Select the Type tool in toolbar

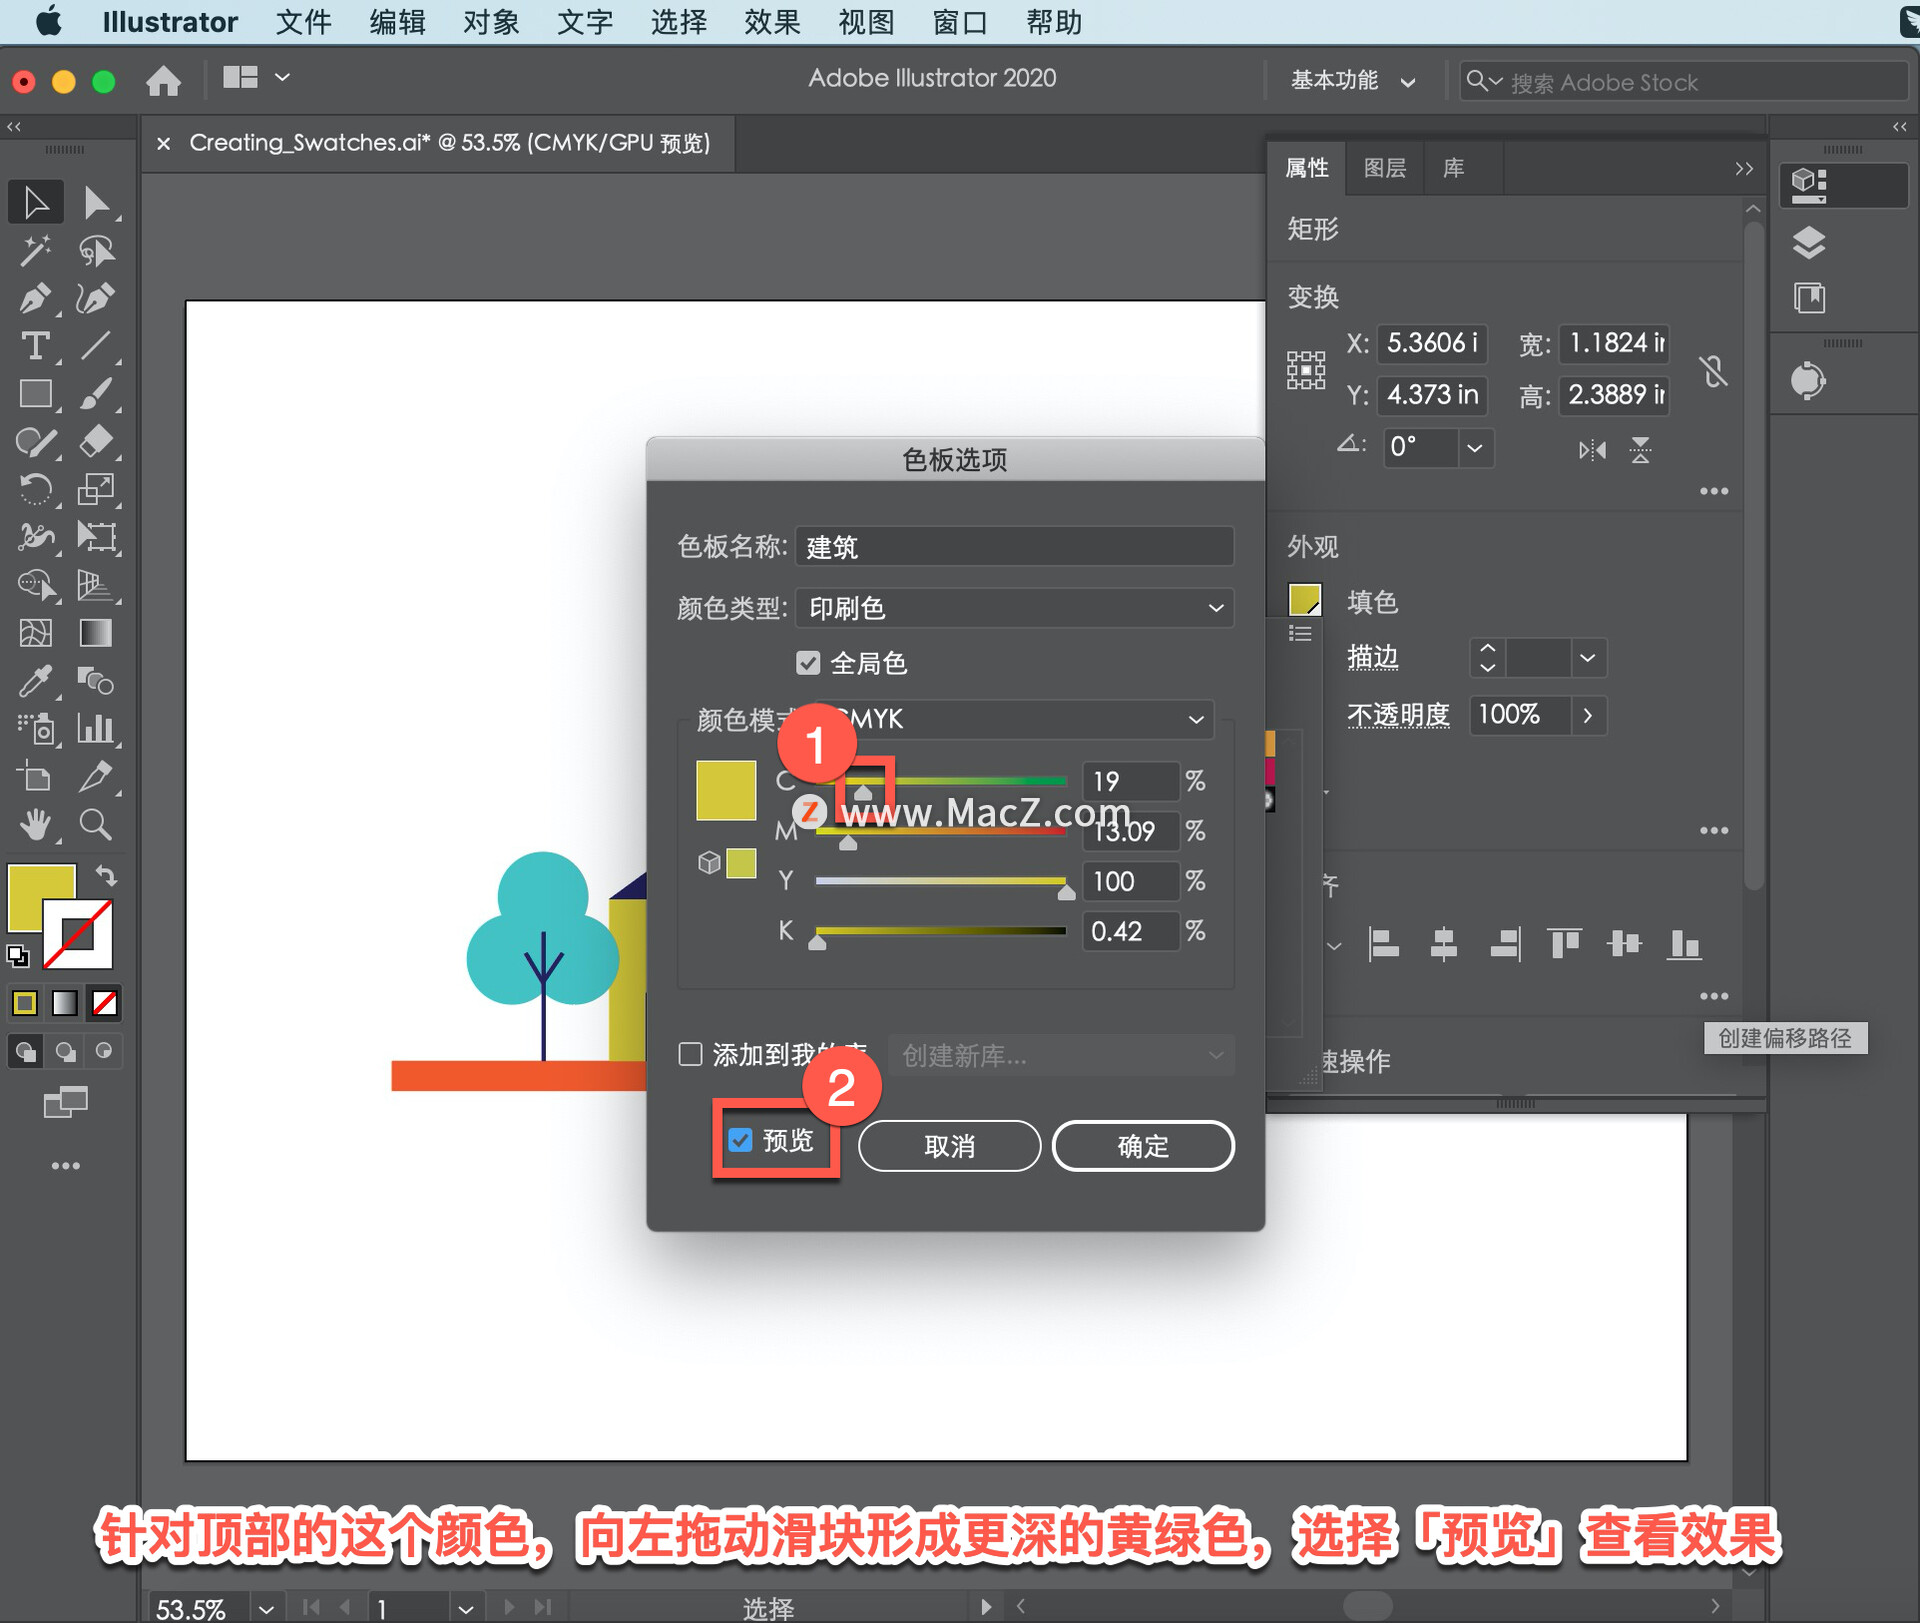click(35, 346)
